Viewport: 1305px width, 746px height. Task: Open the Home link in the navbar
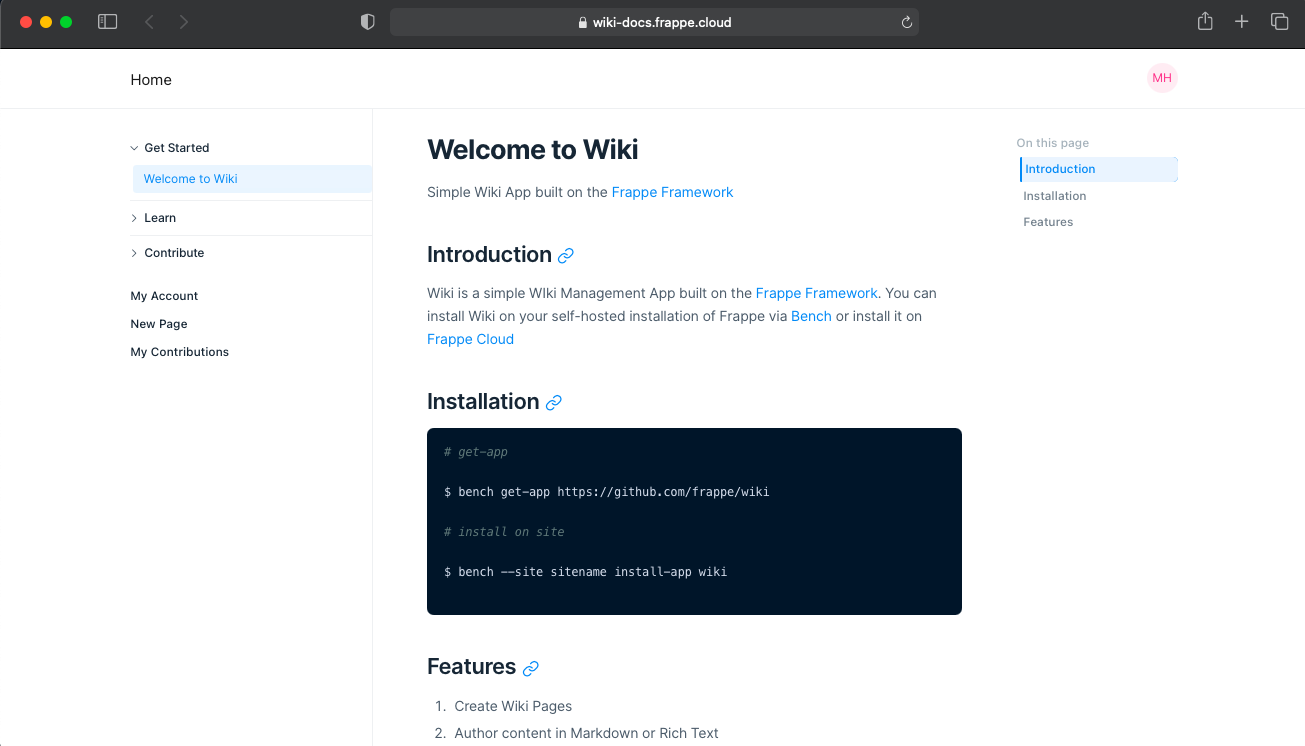[151, 80]
